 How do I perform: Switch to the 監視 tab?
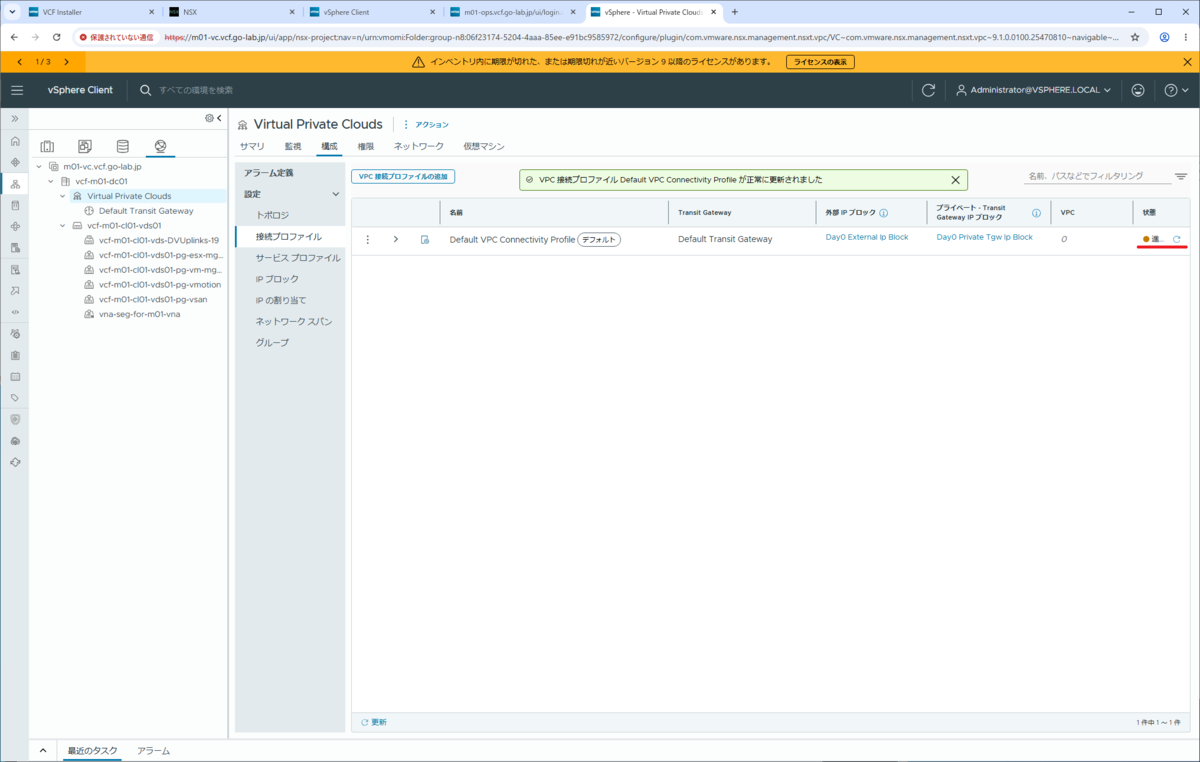[x=293, y=146]
